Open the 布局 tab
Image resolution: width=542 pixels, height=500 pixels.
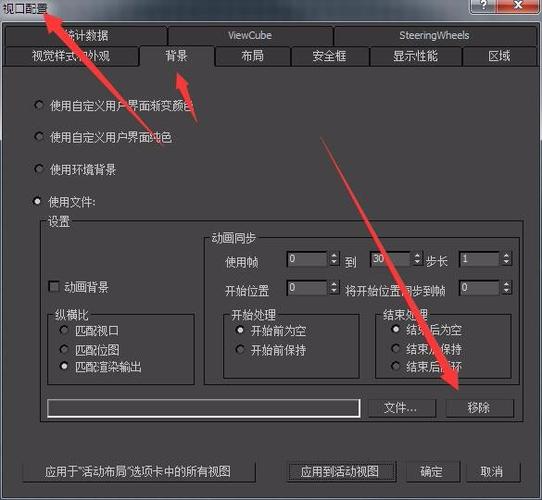click(252, 56)
